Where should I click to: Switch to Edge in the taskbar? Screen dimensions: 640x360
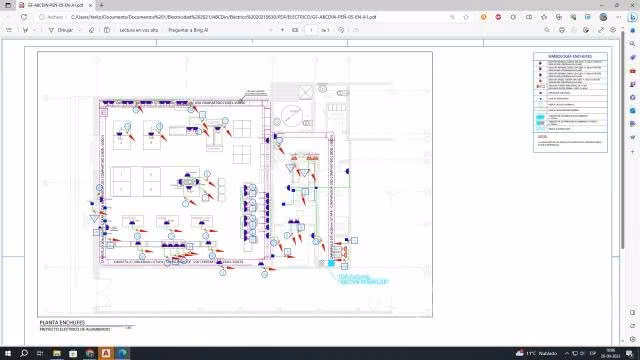(122, 353)
